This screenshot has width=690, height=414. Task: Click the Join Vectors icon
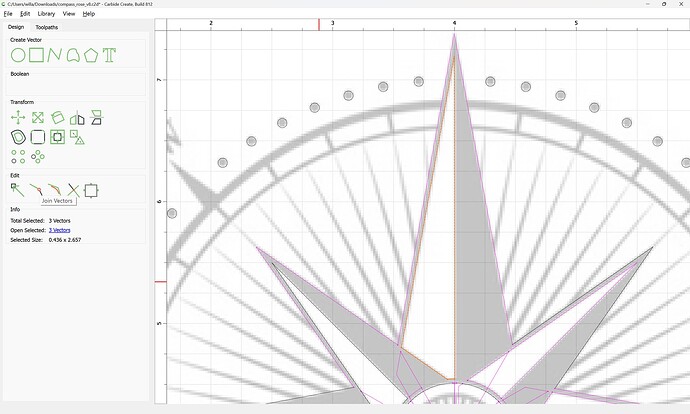36,189
